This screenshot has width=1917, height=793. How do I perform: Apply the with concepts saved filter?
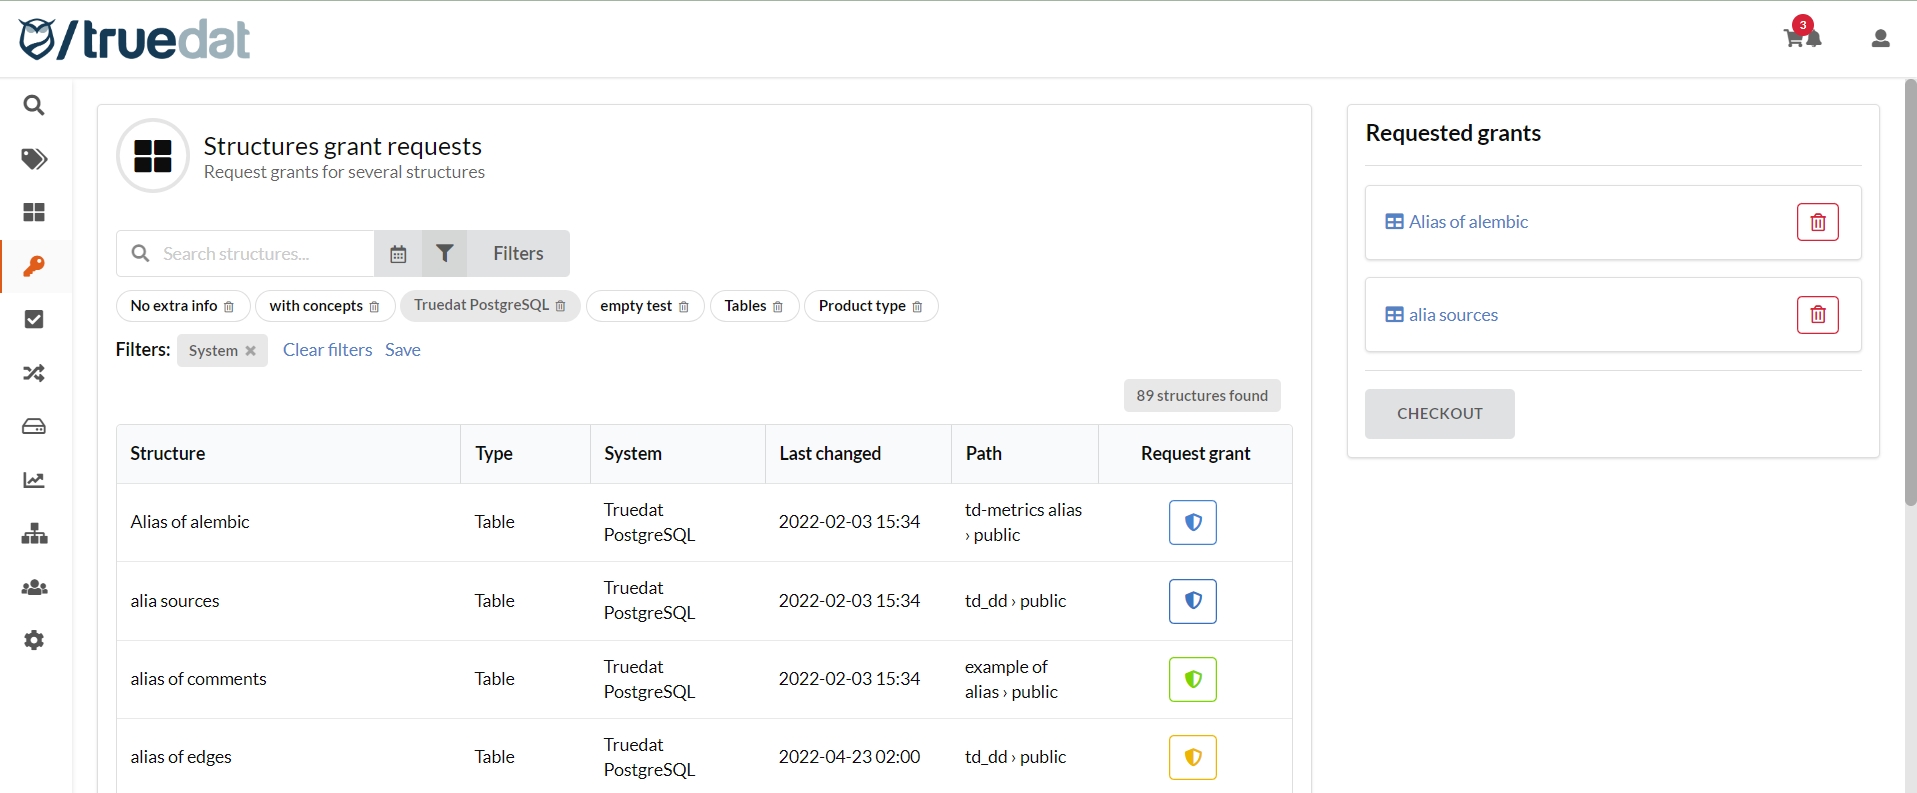pyautogui.click(x=315, y=306)
